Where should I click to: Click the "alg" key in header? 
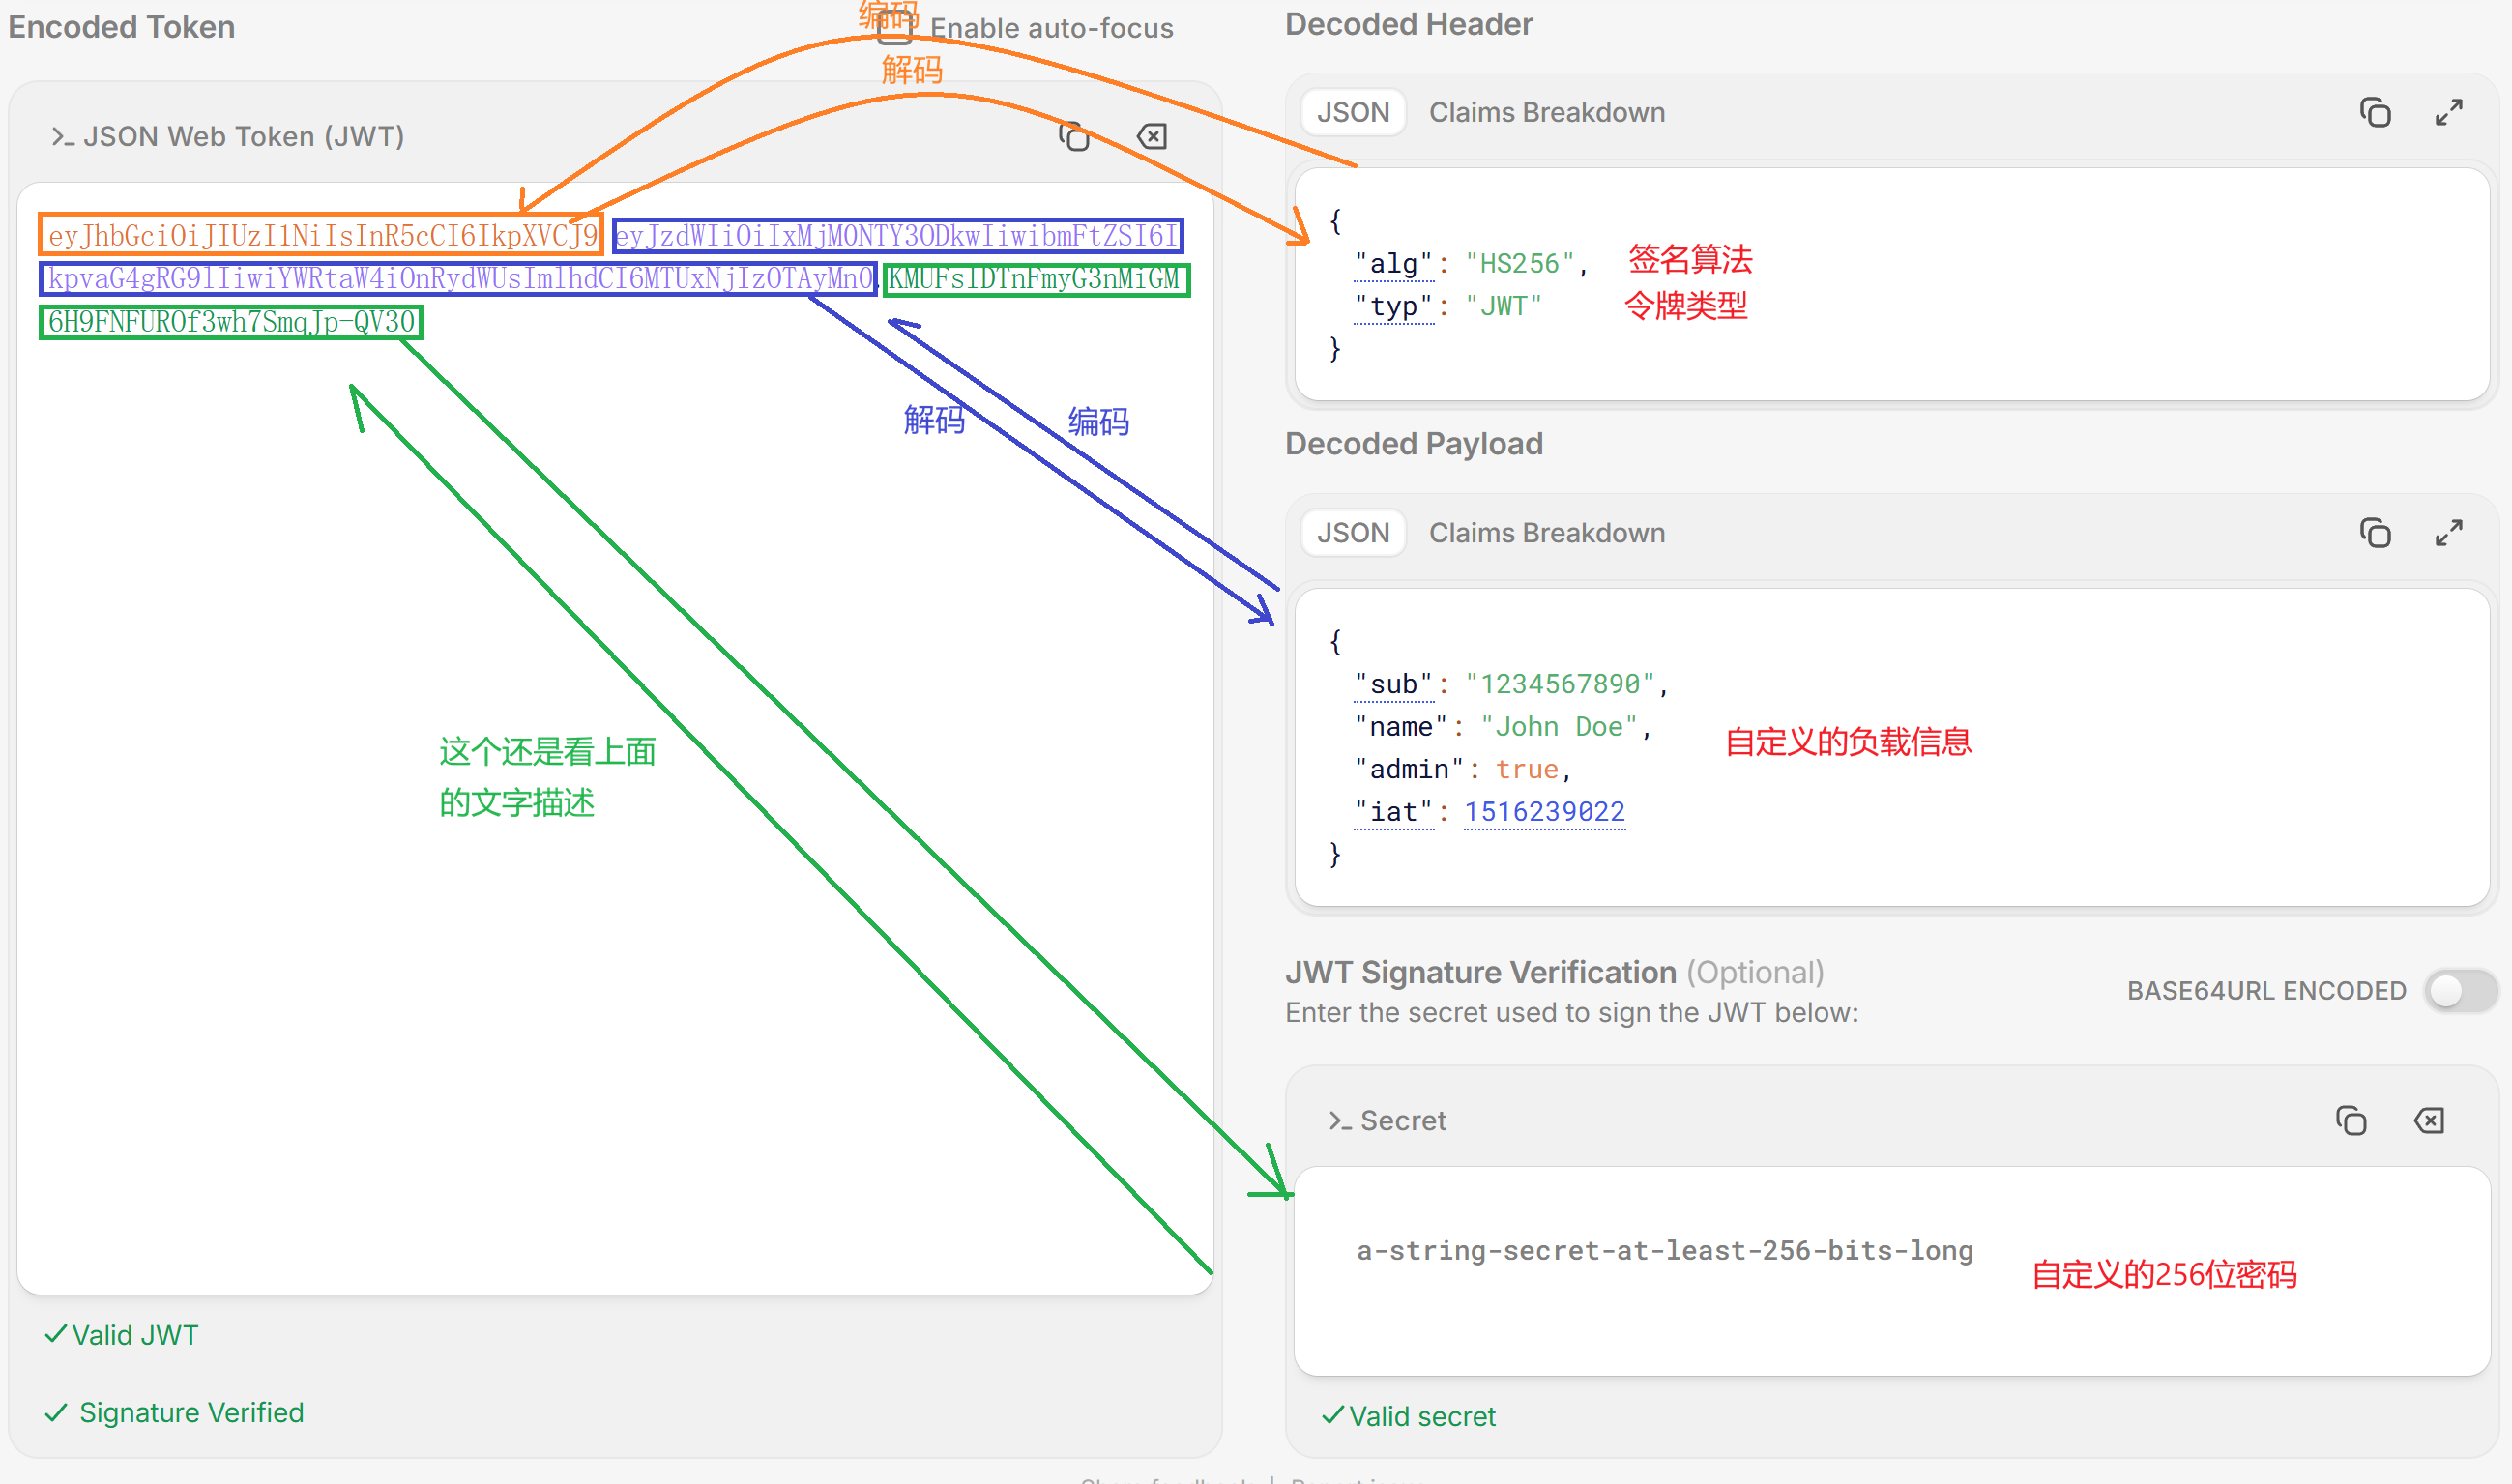click(1394, 264)
